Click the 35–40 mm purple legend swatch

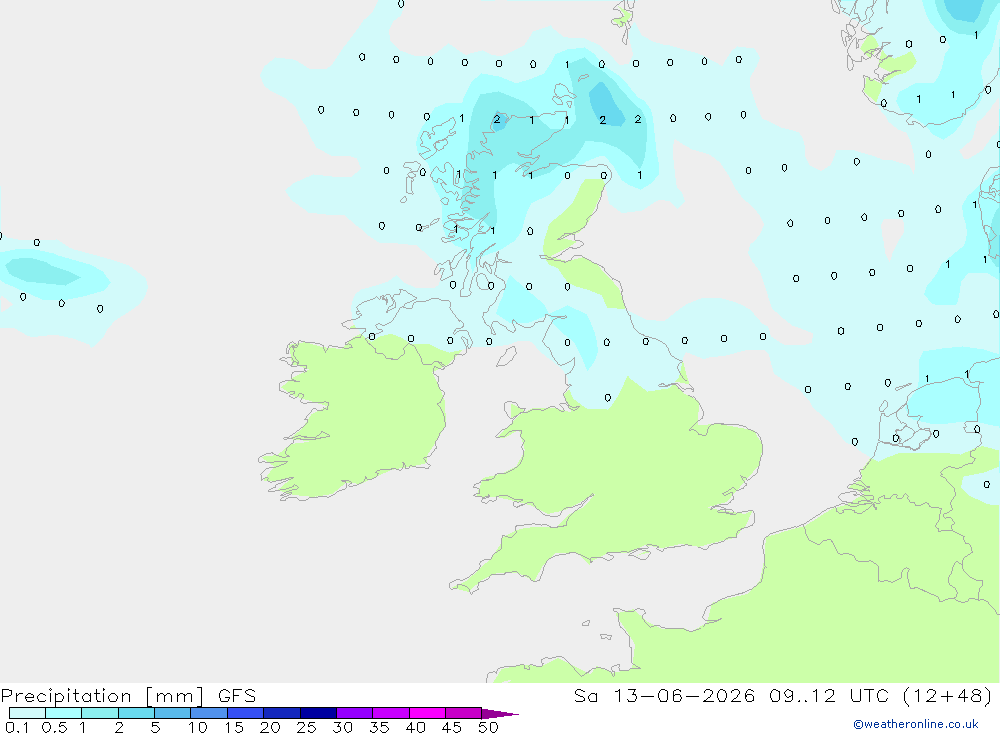click(391, 713)
